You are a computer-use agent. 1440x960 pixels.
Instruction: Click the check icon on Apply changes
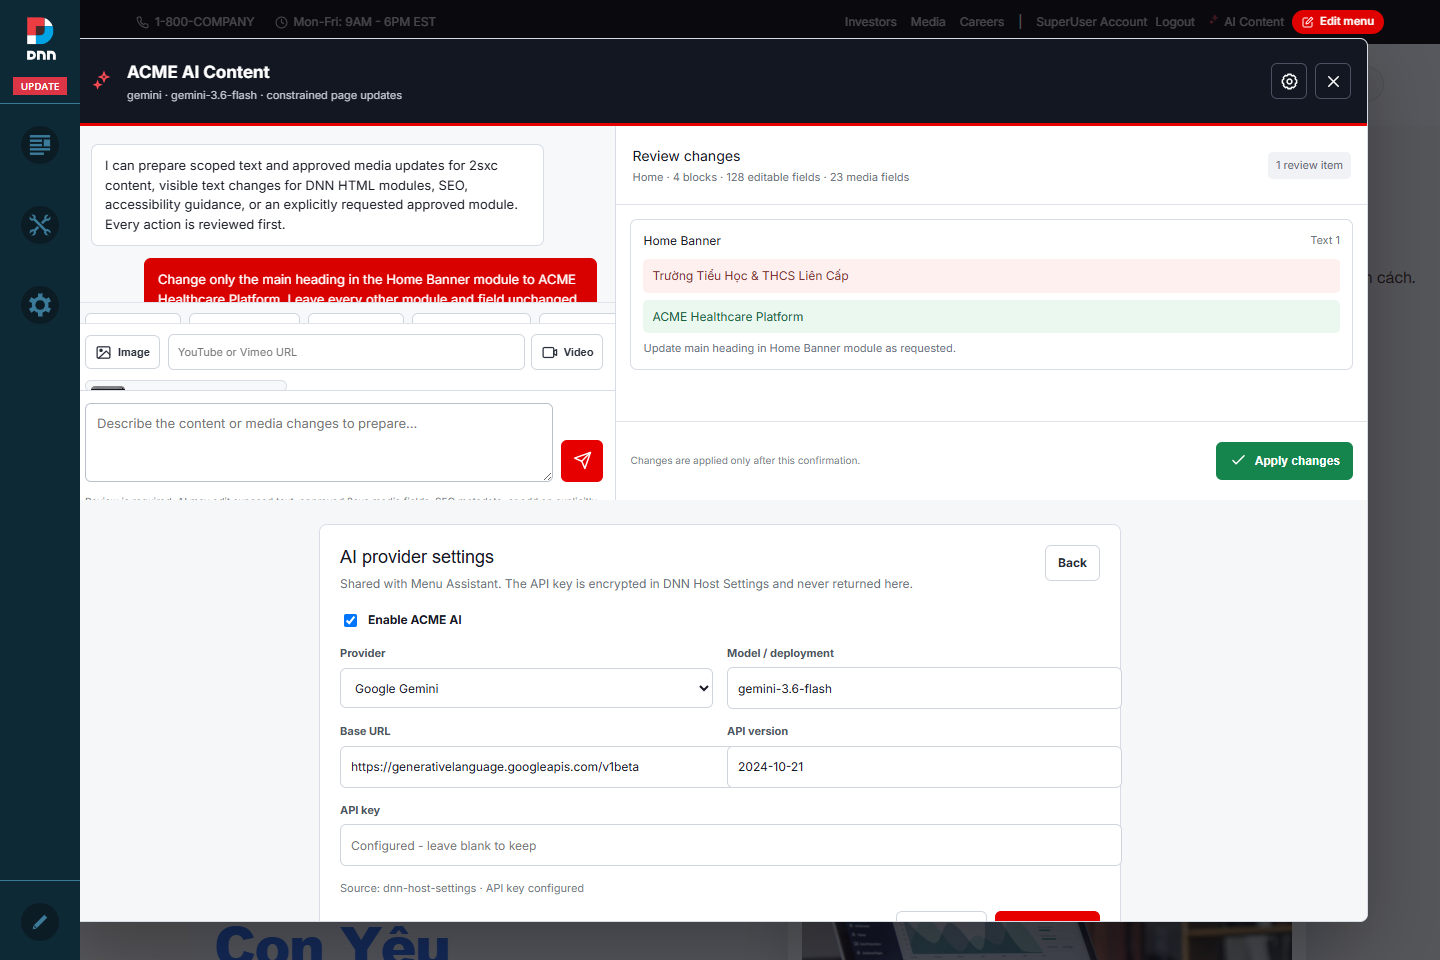point(1238,460)
